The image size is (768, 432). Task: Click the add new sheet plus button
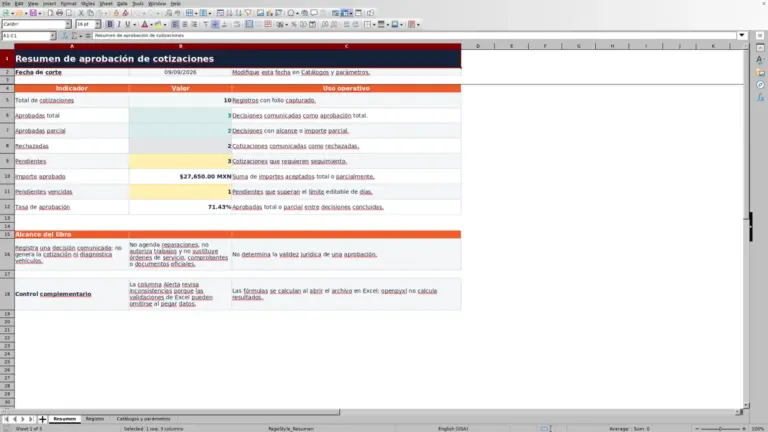[x=42, y=419]
